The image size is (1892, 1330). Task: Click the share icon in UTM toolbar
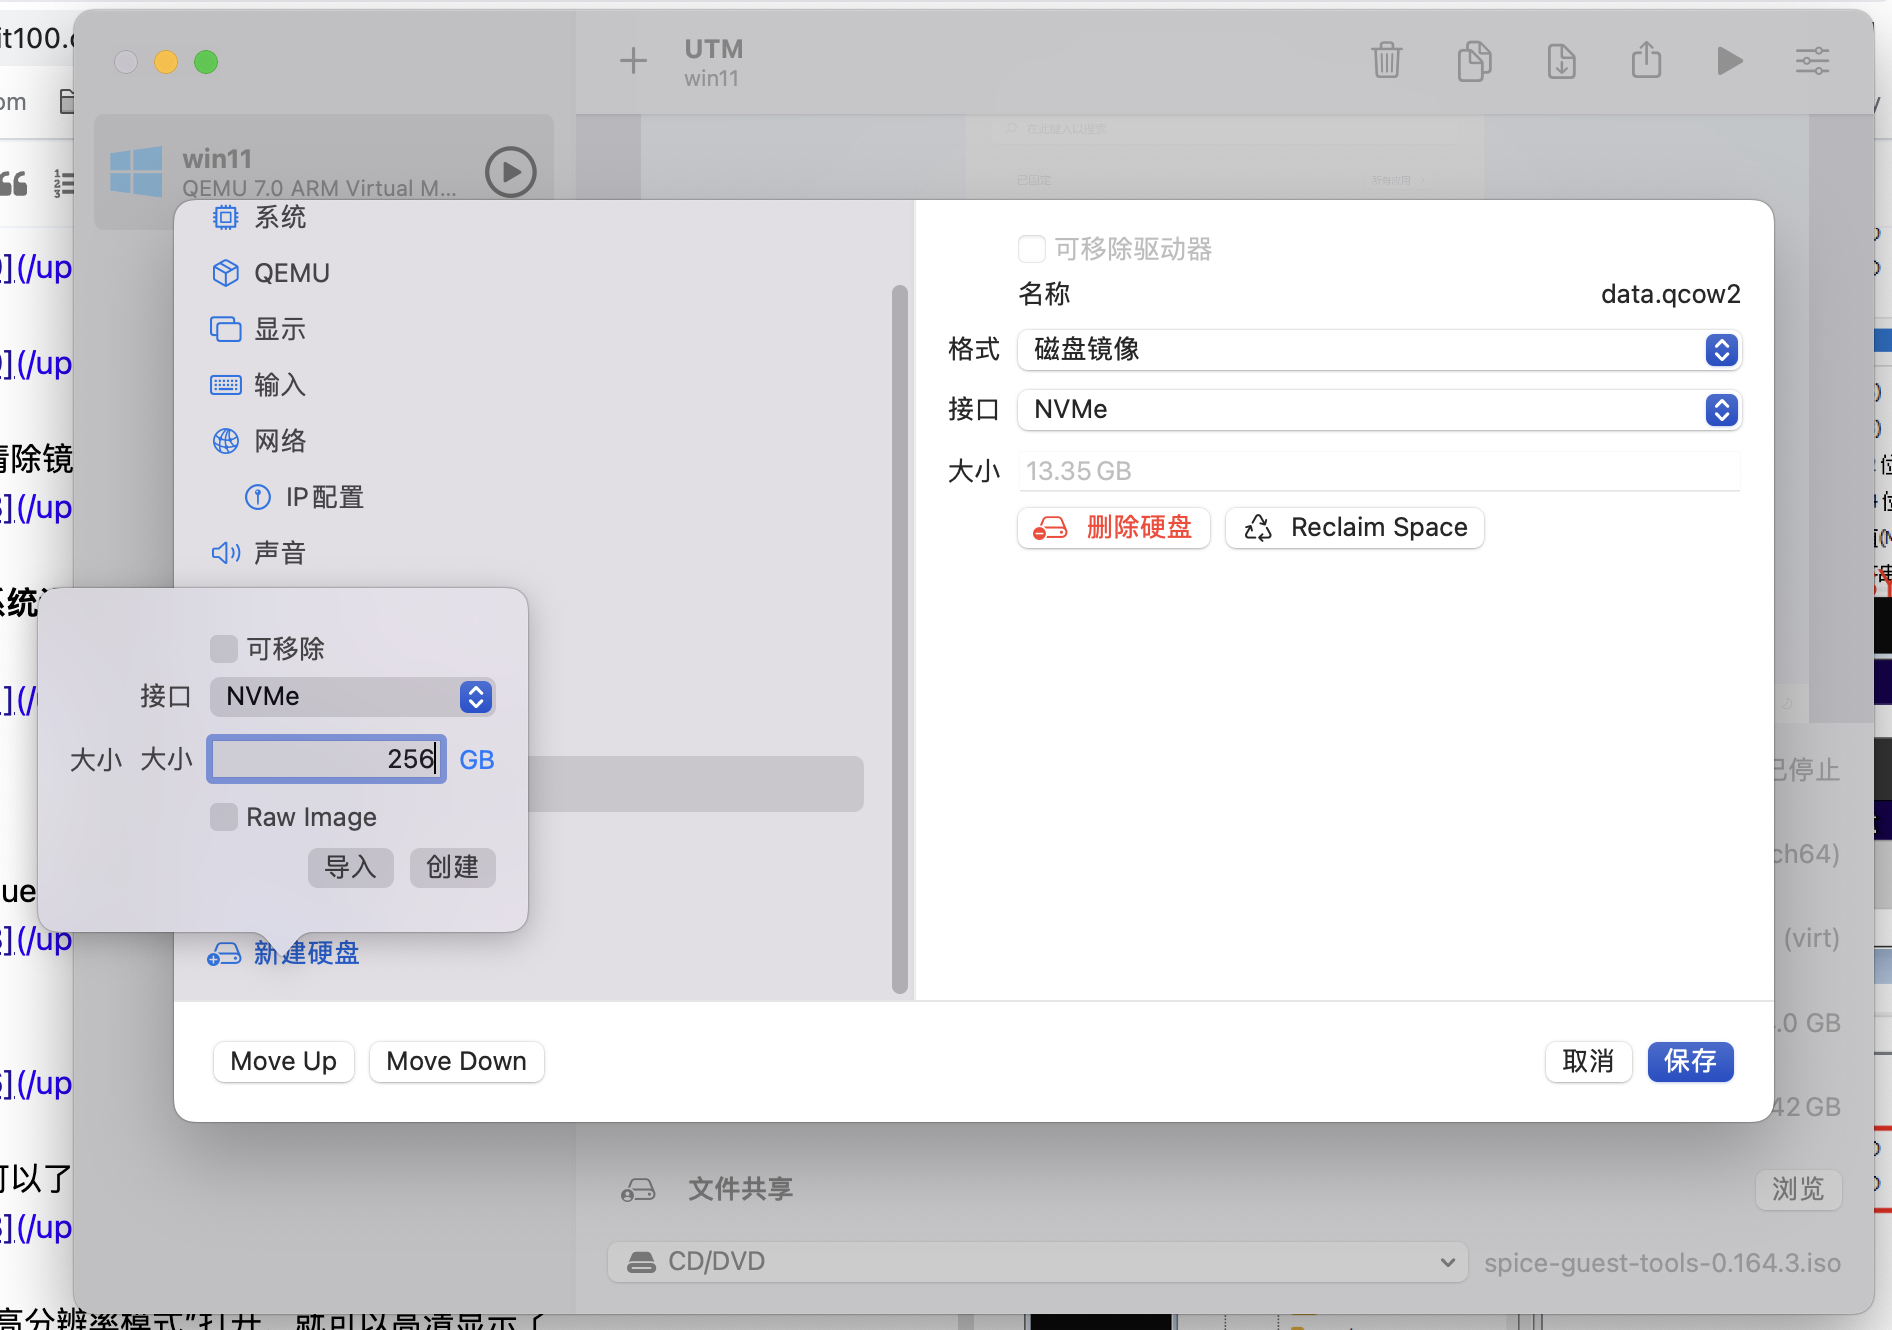[1646, 60]
